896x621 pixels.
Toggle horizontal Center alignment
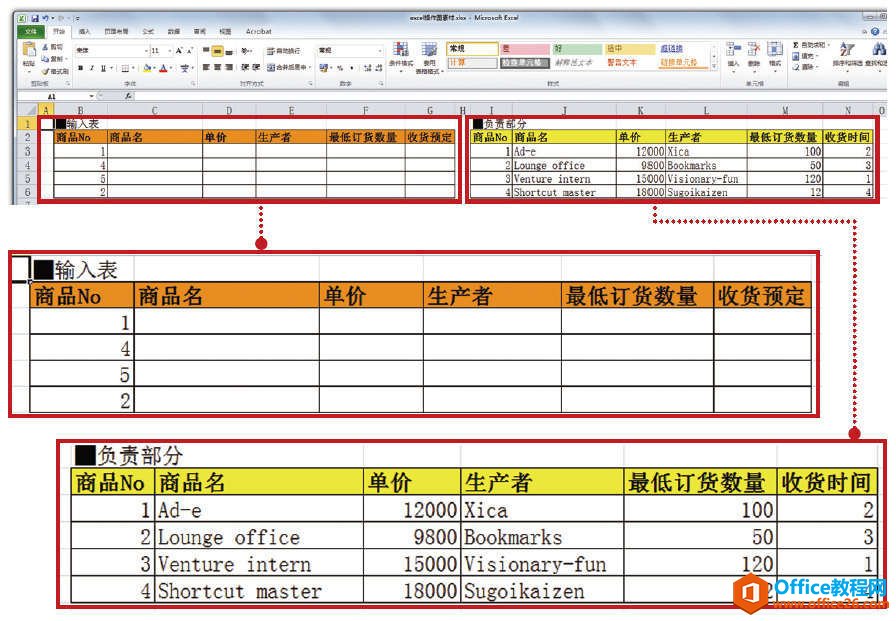[x=217, y=67]
